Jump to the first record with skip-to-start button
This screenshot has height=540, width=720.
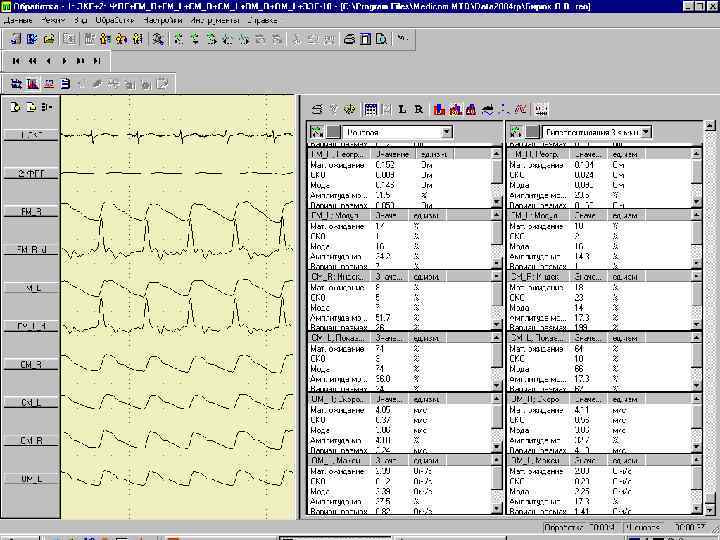16,61
